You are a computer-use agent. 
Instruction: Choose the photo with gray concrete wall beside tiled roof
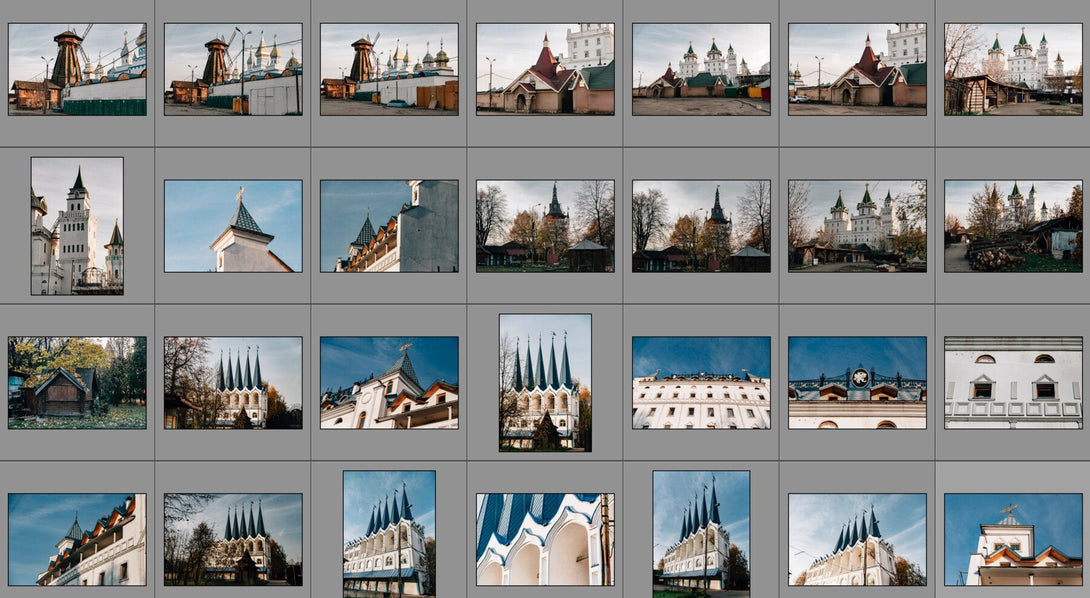pyautogui.click(x=389, y=226)
